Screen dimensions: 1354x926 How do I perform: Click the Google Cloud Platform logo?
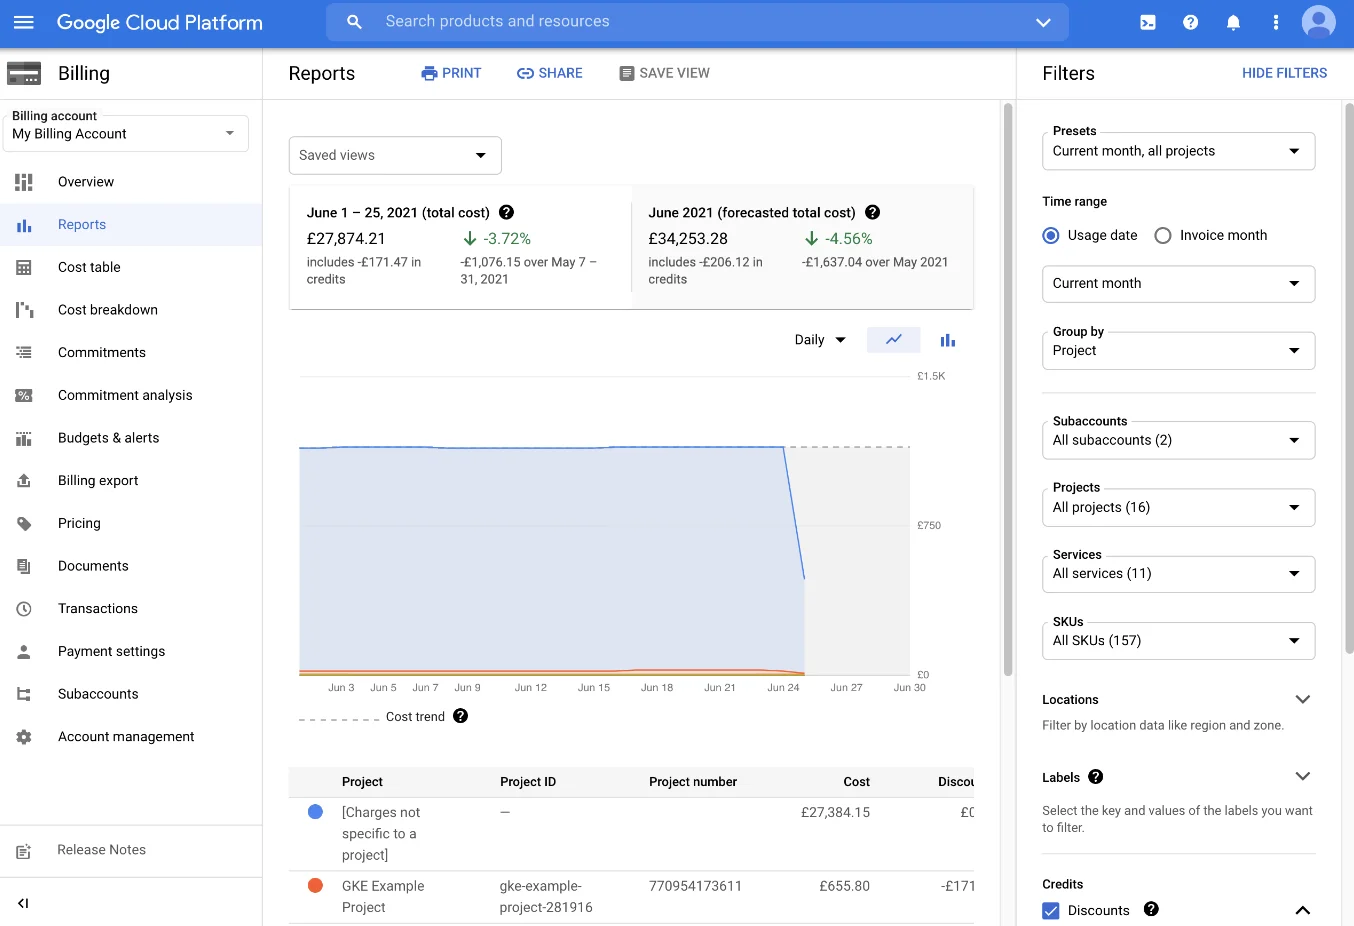160,22
